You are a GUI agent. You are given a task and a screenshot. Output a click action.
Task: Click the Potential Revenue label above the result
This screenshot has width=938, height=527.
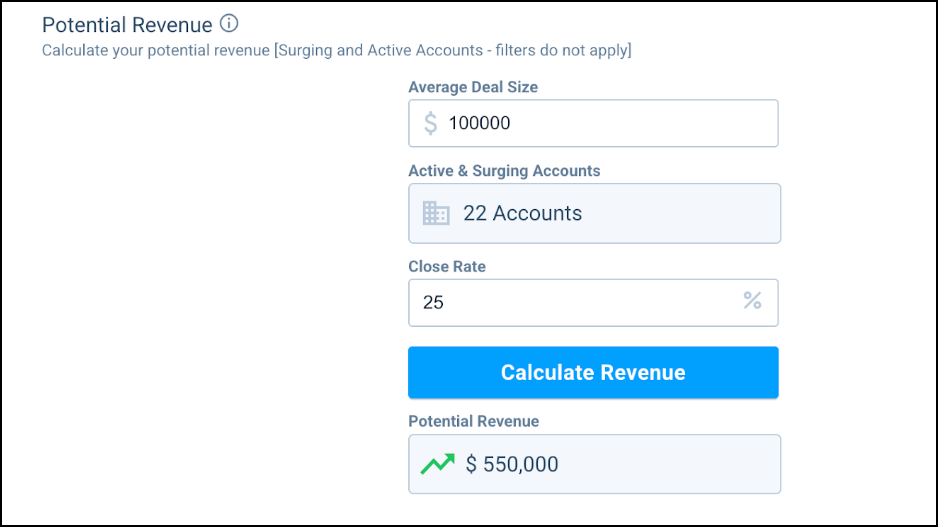tap(473, 421)
